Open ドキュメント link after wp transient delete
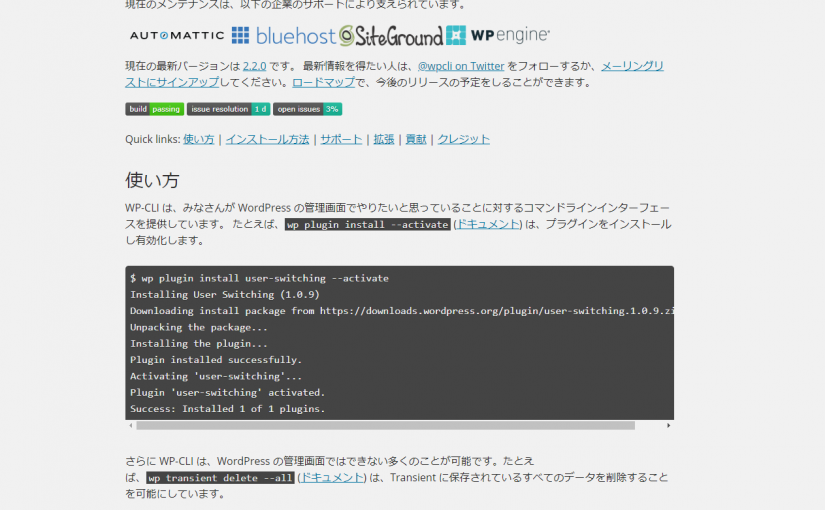The image size is (825, 510). click(332, 477)
